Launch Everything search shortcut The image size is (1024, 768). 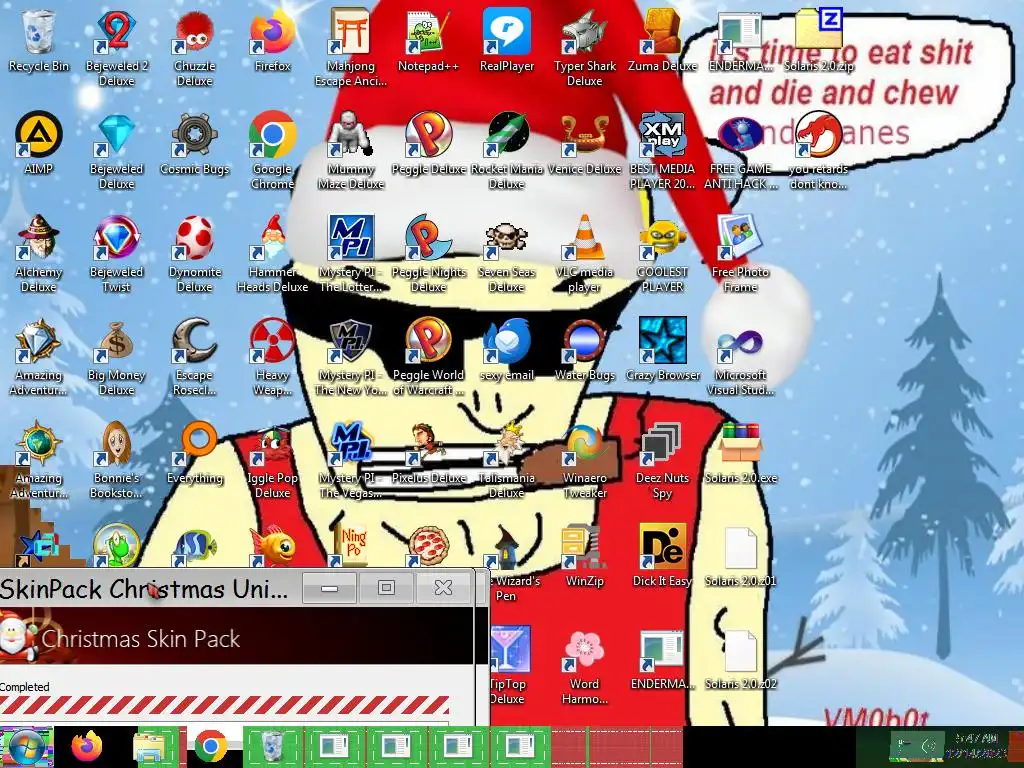point(195,453)
